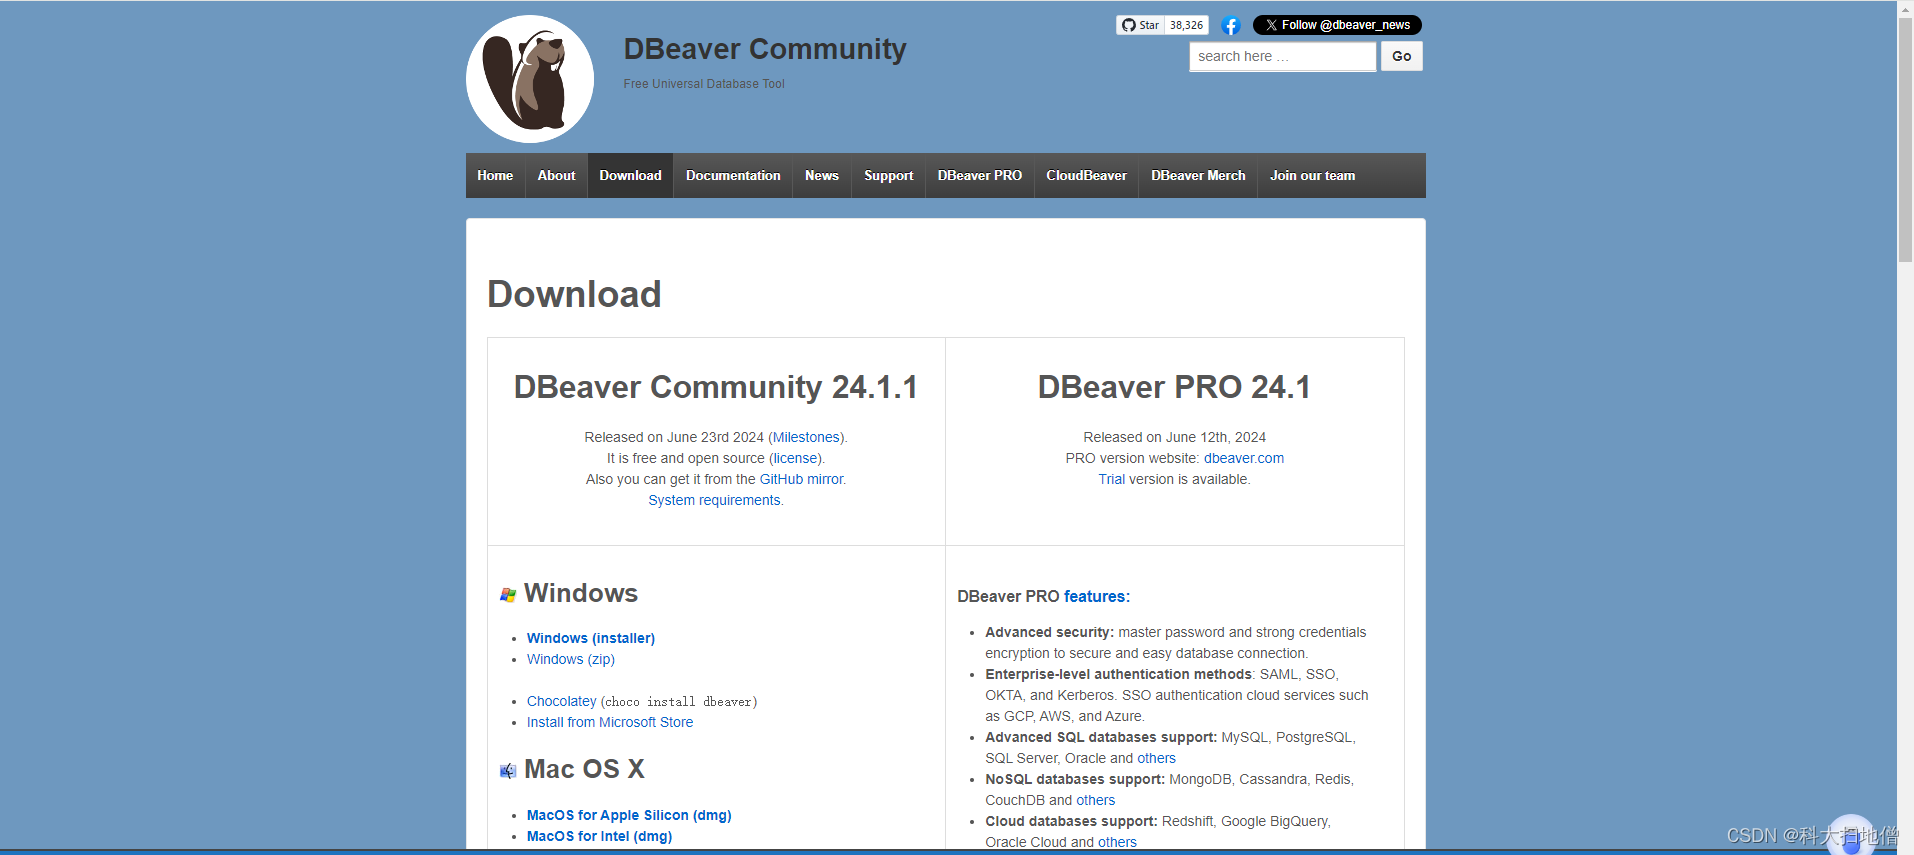Image resolution: width=1914 pixels, height=855 pixels.
Task: Open the GitHub mirror link
Action: point(801,479)
